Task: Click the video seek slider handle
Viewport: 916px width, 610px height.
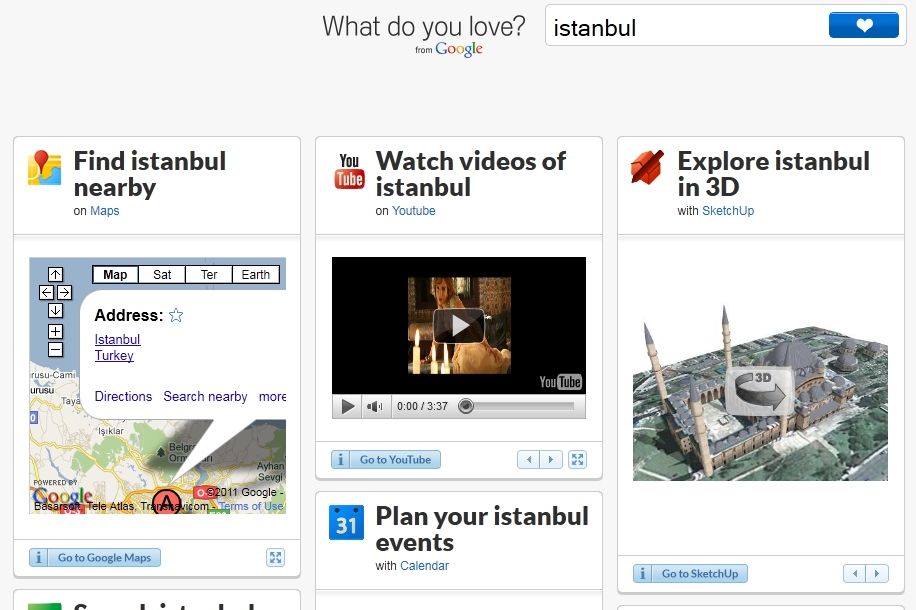Action: tap(465, 407)
